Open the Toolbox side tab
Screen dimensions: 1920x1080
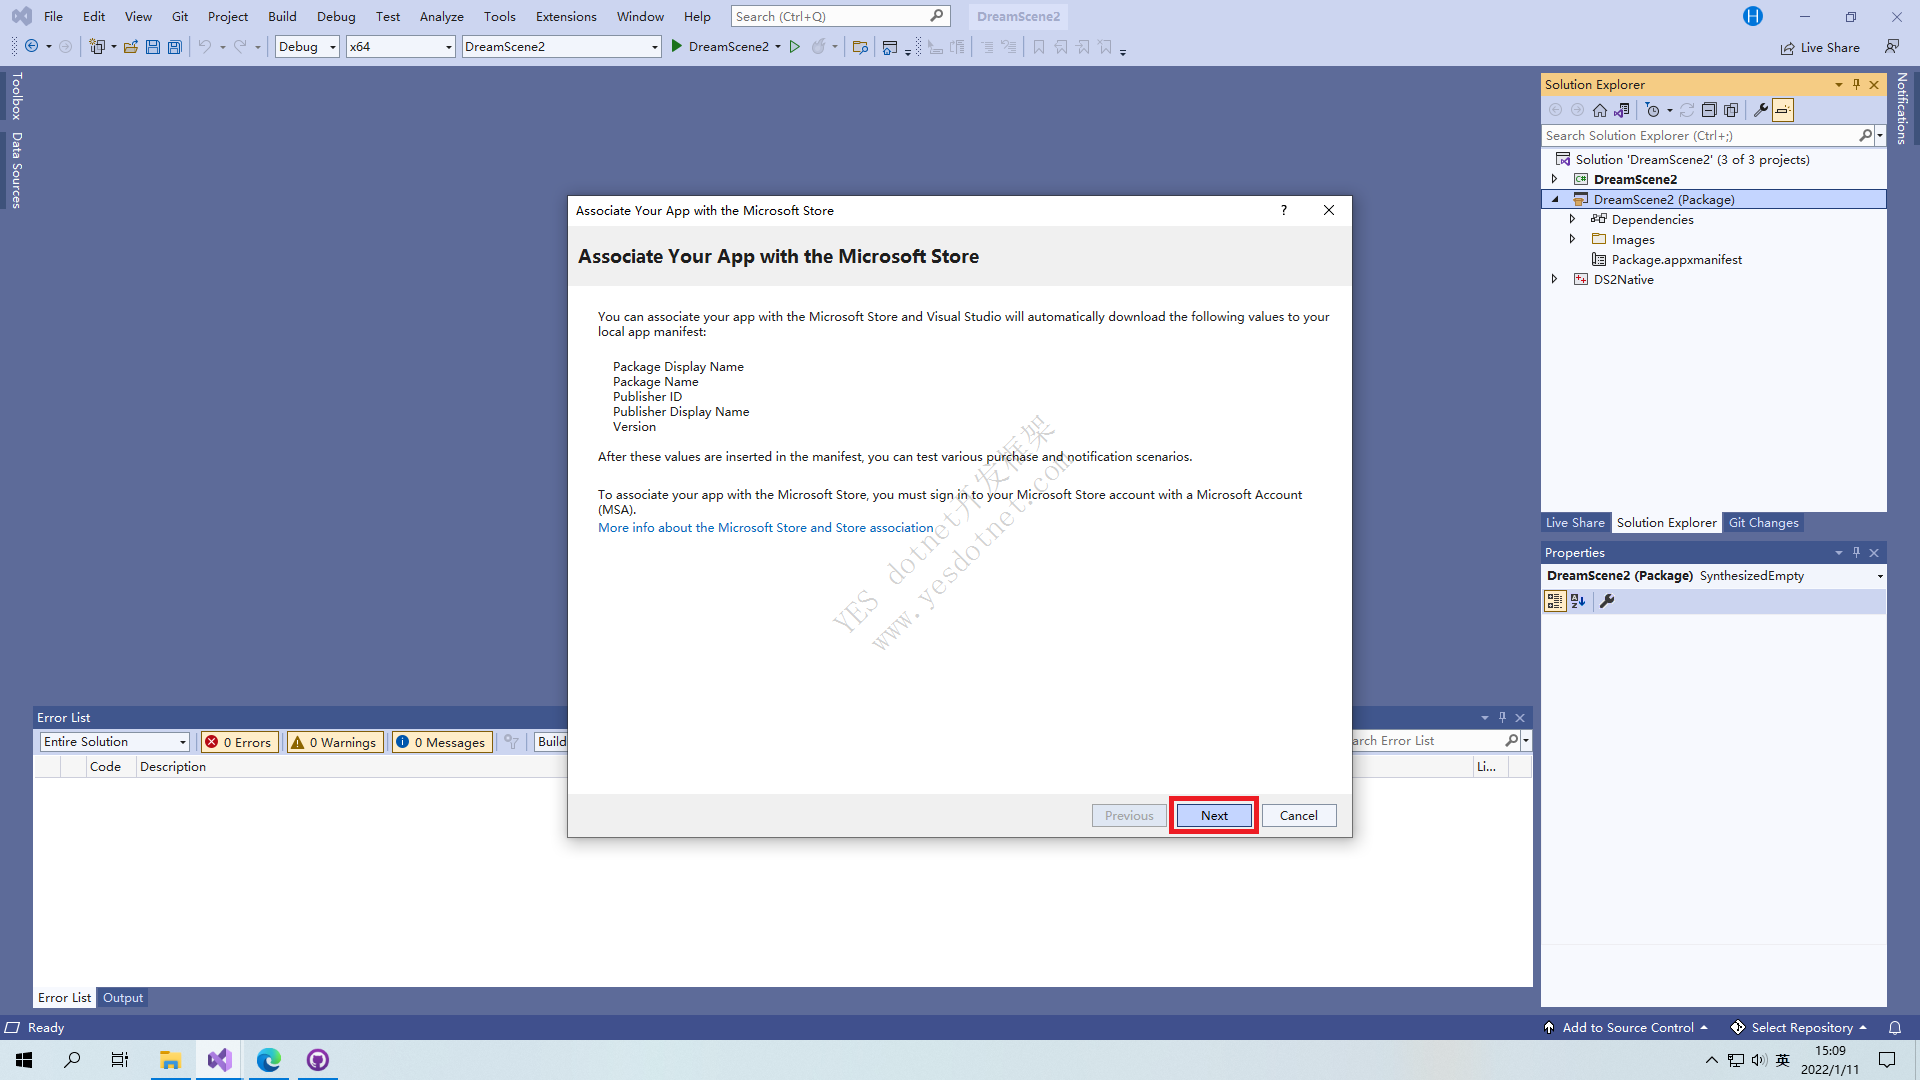coord(16,96)
